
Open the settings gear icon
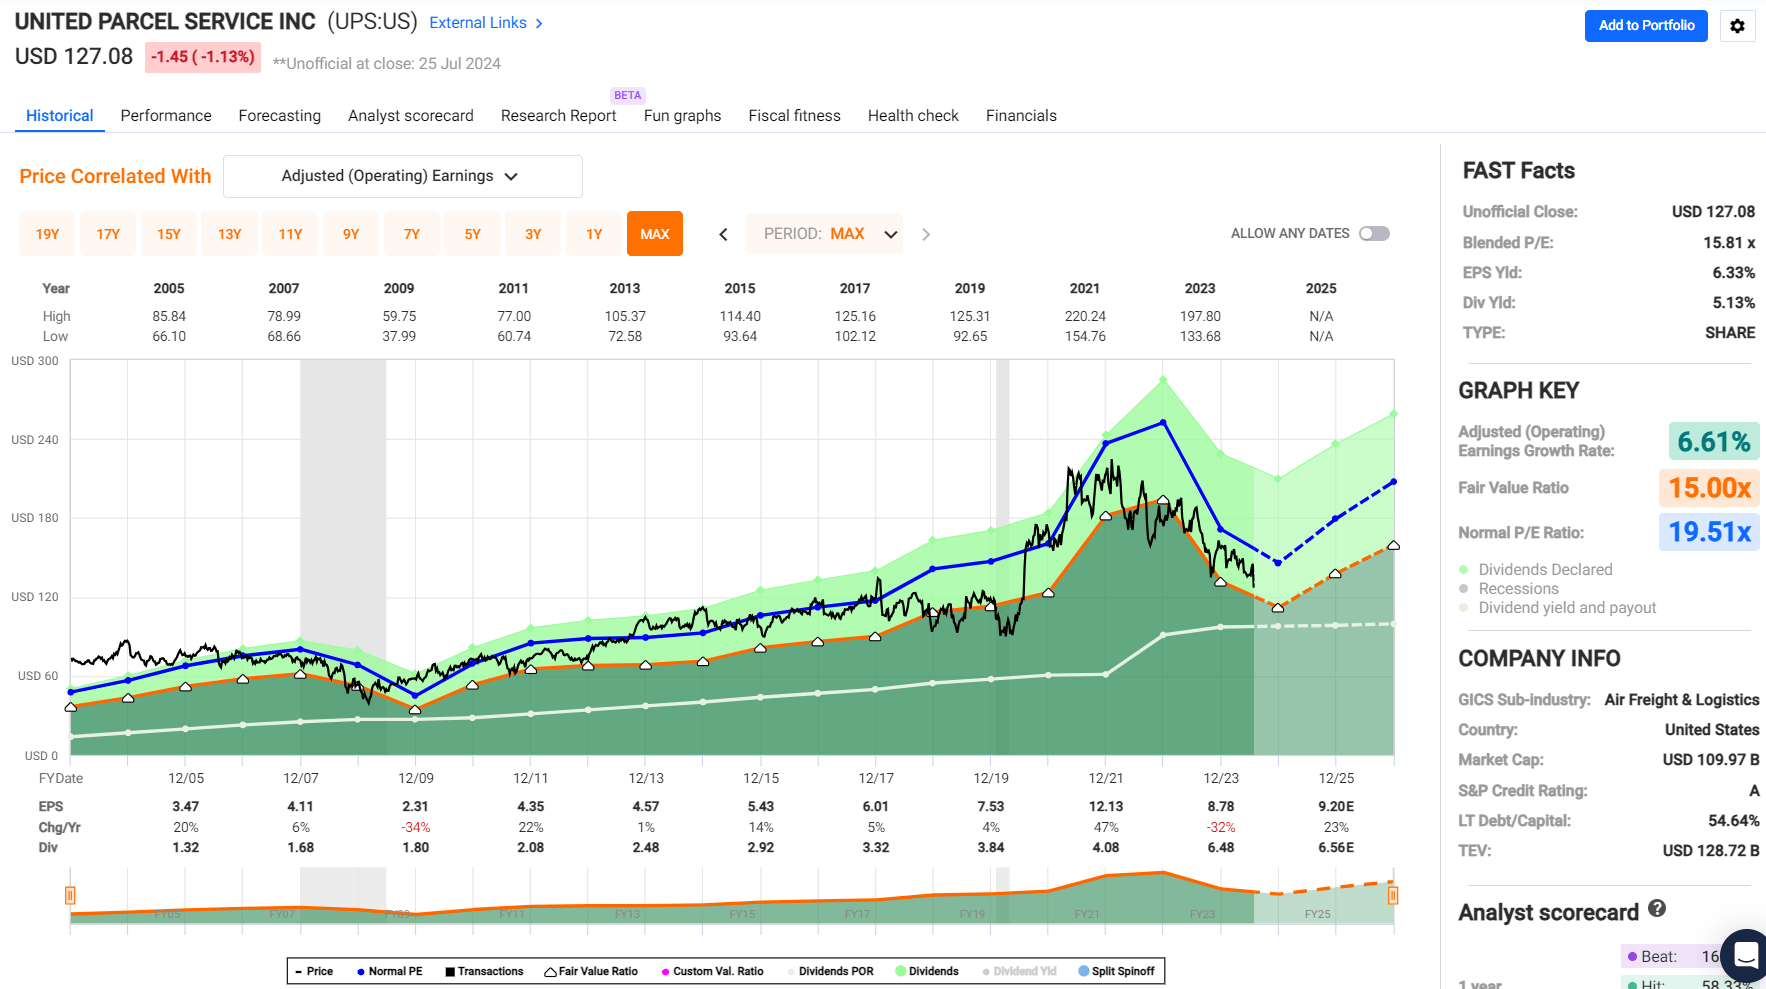pyautogui.click(x=1738, y=26)
